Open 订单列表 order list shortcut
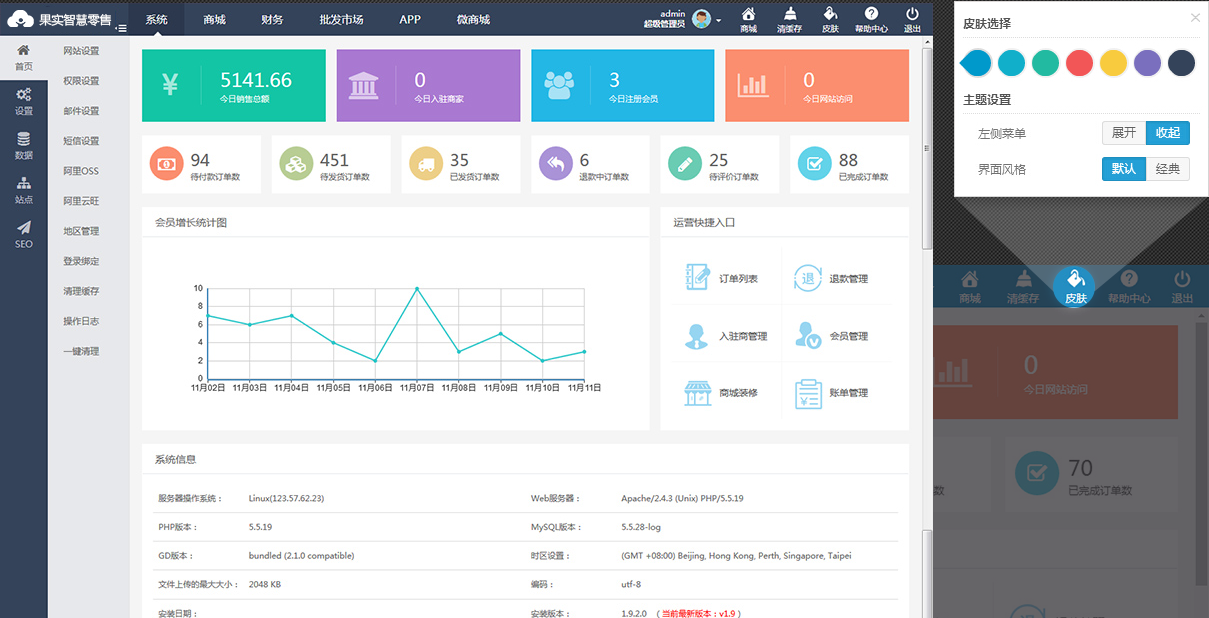This screenshot has height=618, width=1209. click(x=722, y=278)
